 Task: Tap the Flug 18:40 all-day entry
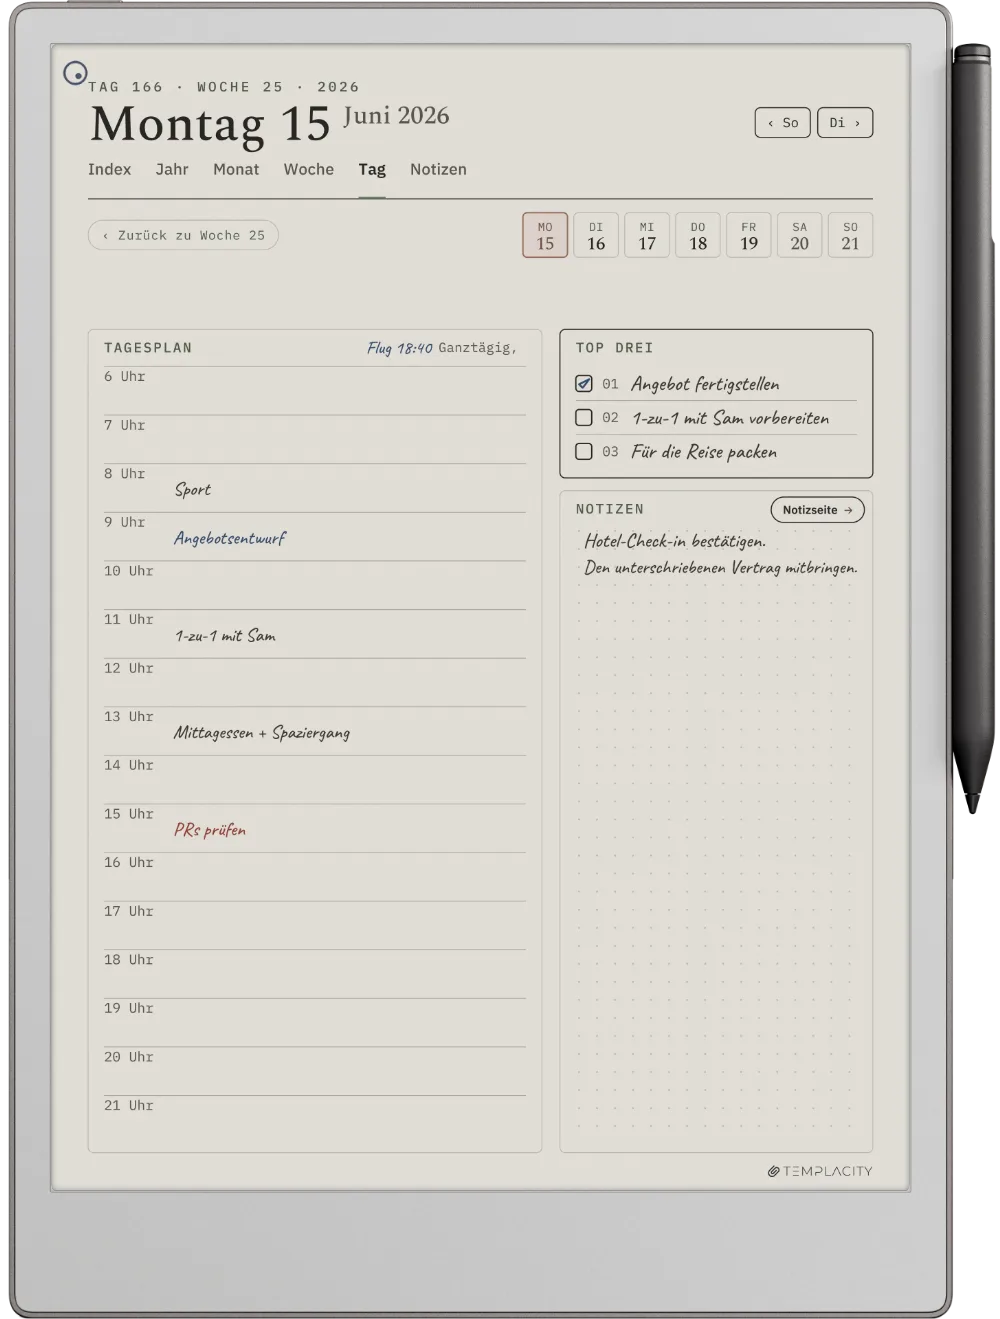click(x=400, y=348)
